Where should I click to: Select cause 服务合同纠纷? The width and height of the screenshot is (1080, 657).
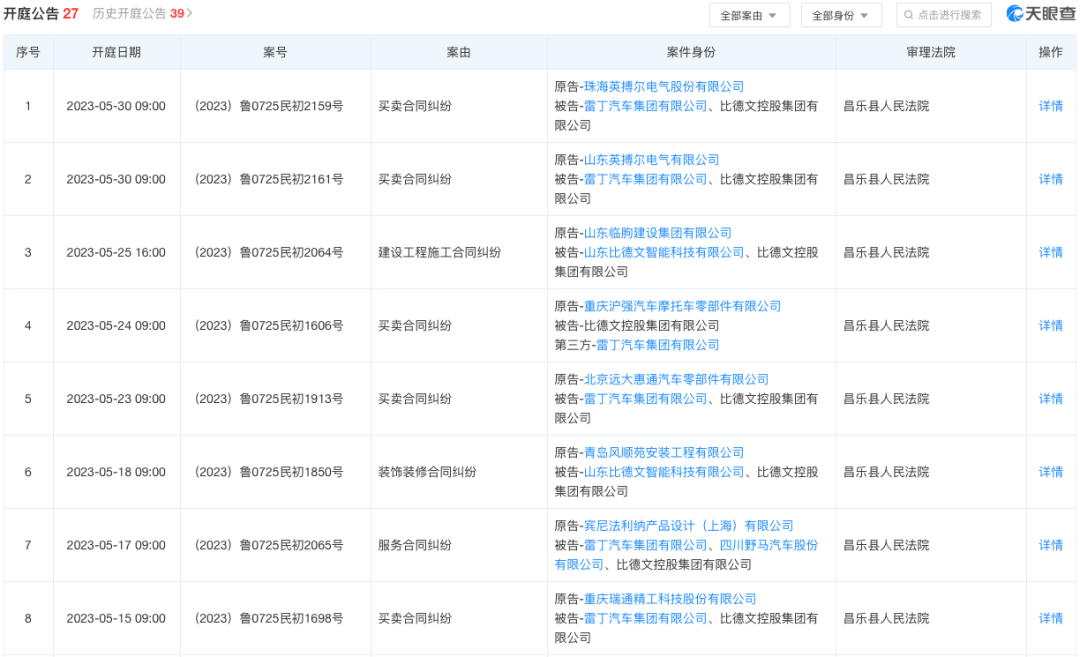click(x=415, y=545)
